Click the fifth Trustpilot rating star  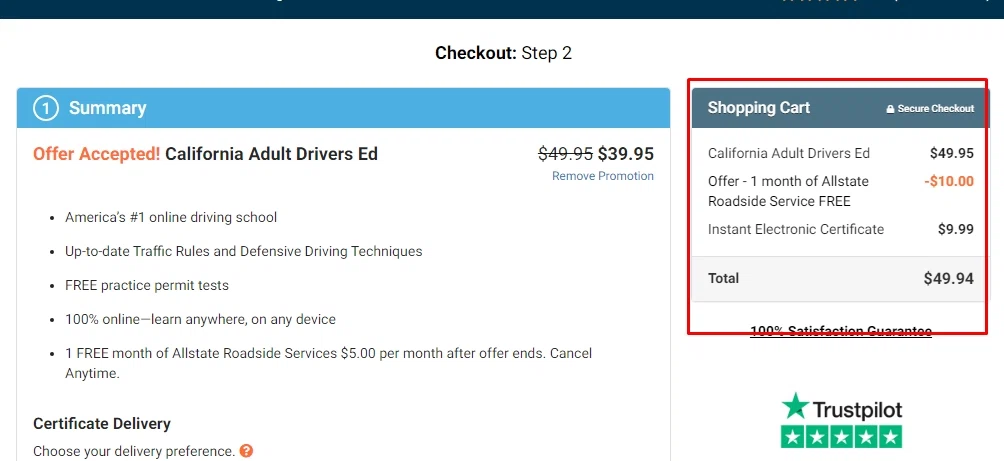[890, 438]
